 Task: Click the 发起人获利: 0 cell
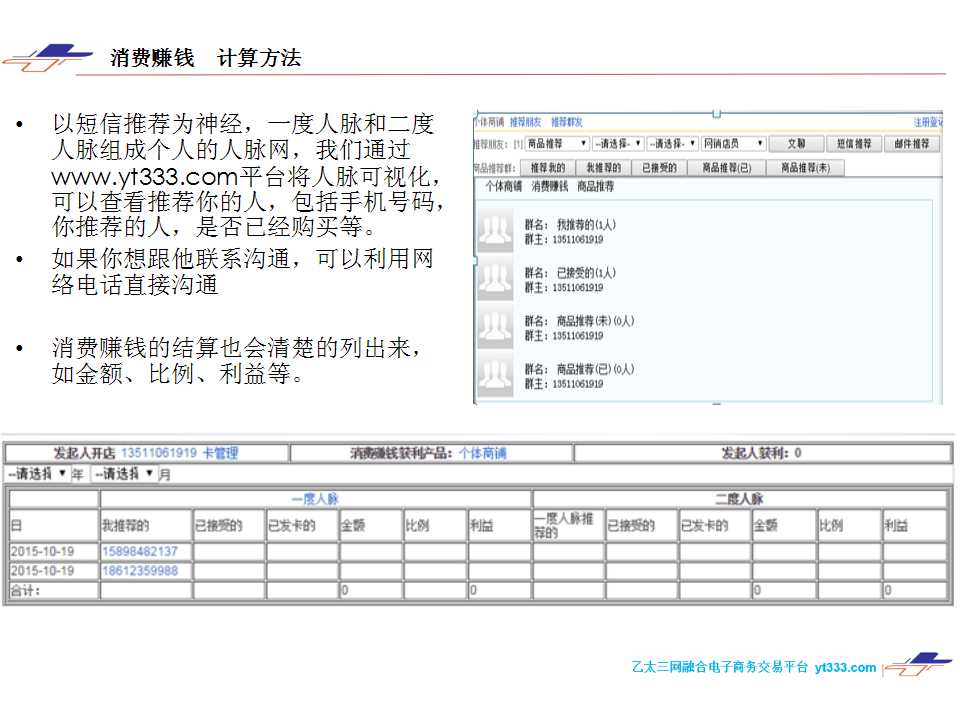pos(762,453)
